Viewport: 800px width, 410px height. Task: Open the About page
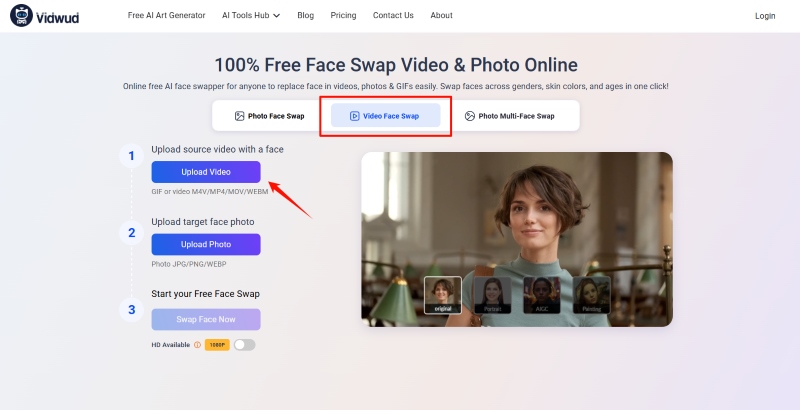point(441,15)
